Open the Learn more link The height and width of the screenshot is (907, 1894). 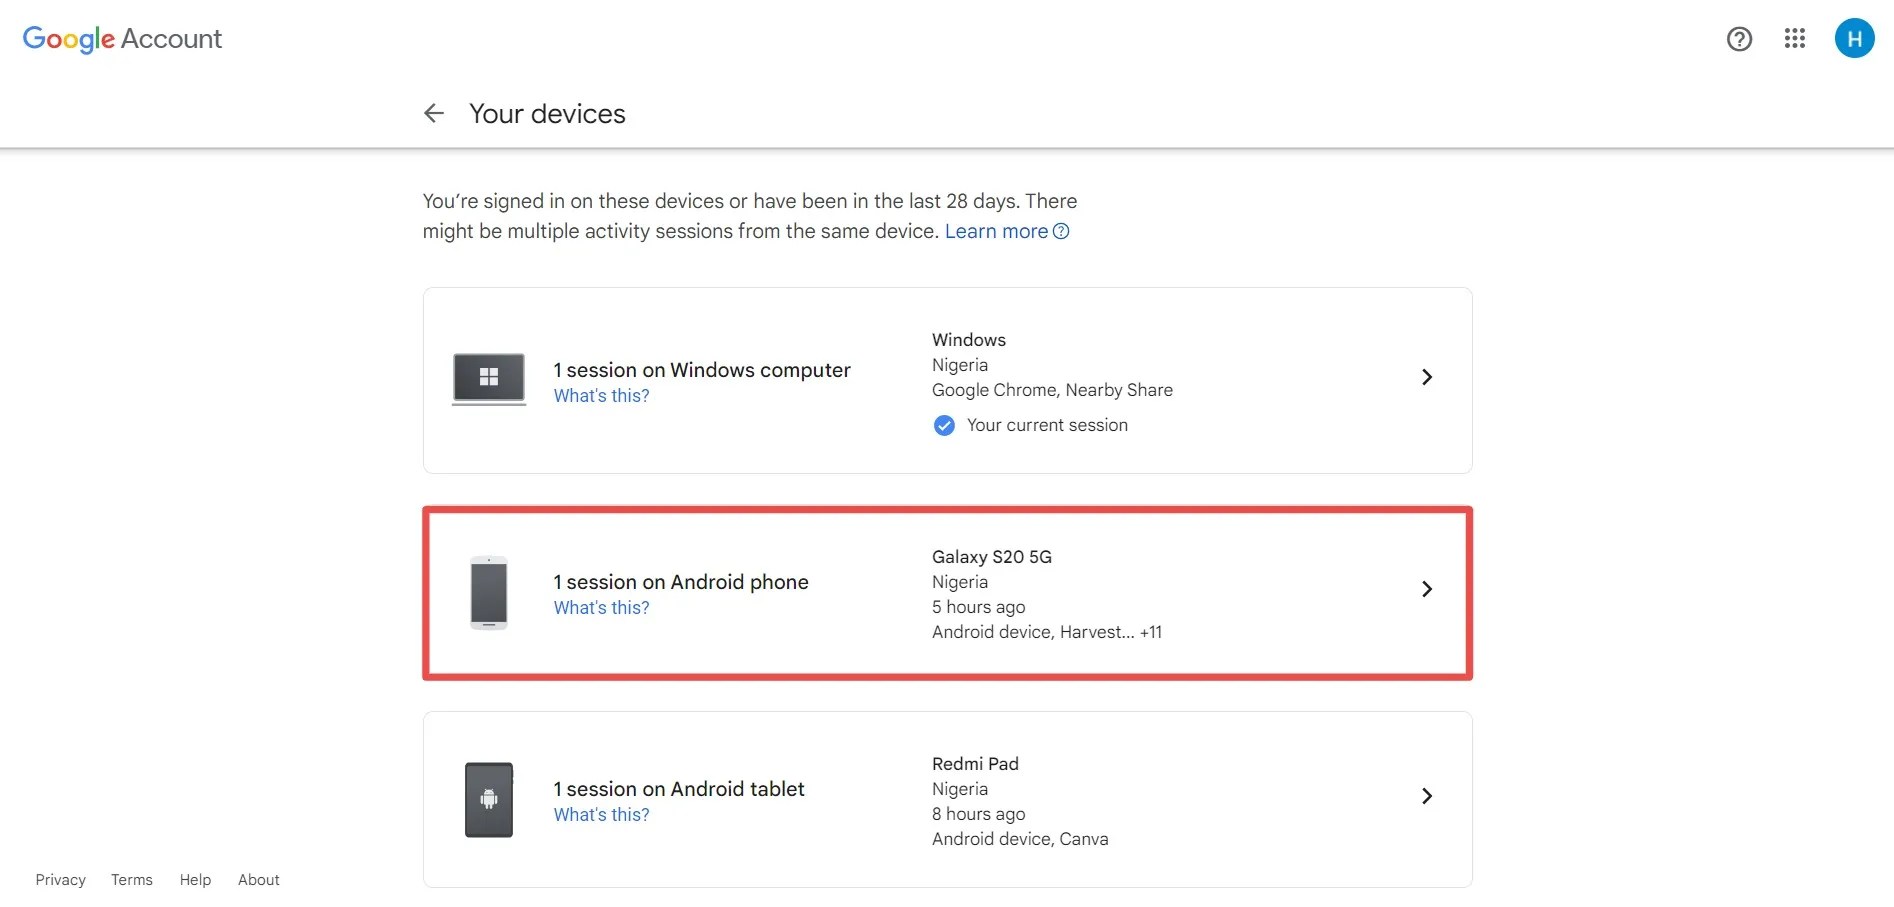[995, 231]
